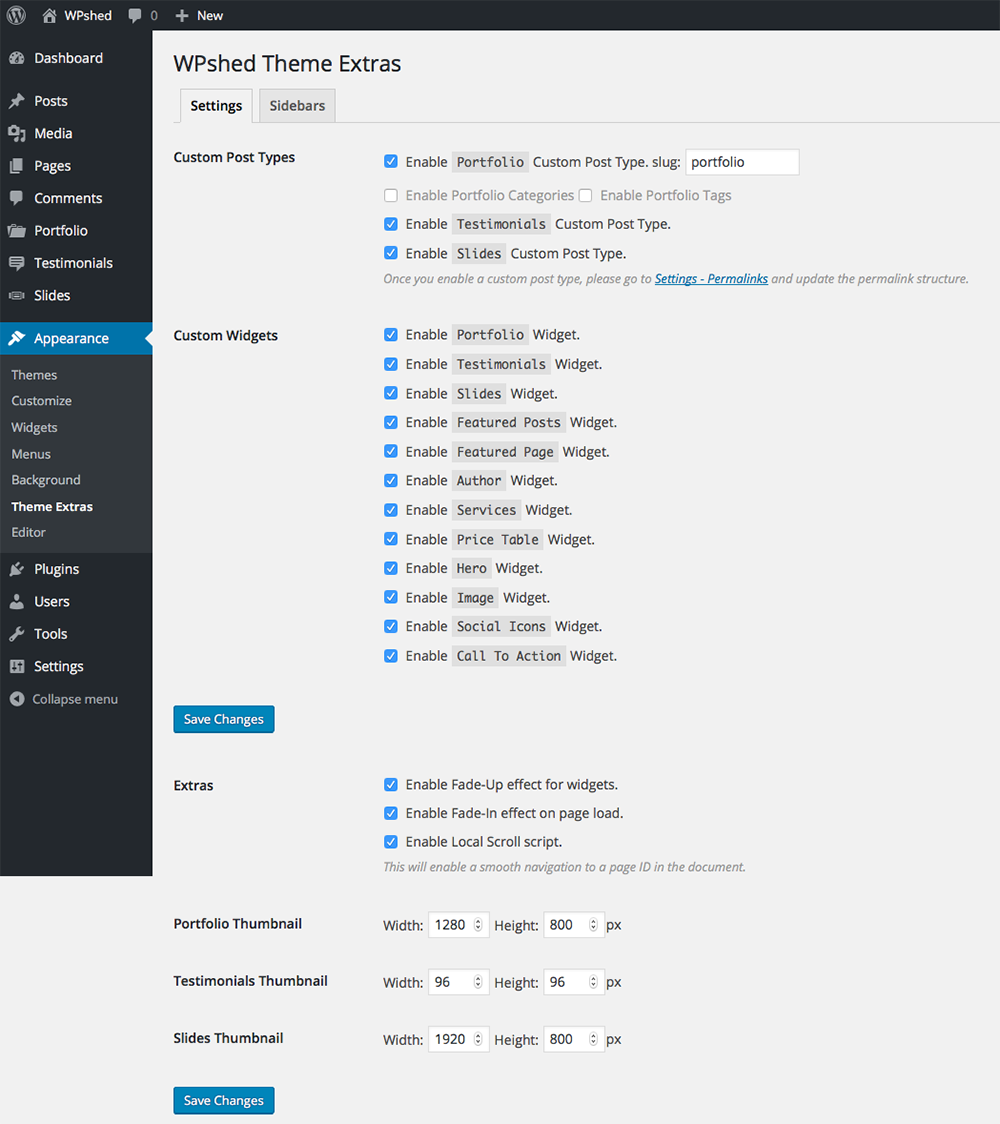Click the Pages icon in sidebar
This screenshot has width=1000, height=1124.
pos(16,166)
